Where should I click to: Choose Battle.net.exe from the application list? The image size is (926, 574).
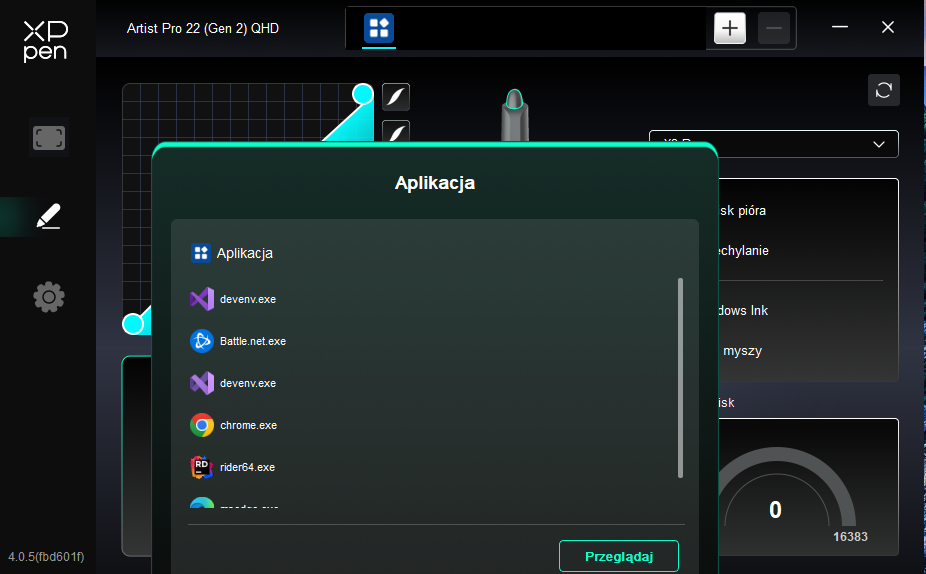[252, 341]
